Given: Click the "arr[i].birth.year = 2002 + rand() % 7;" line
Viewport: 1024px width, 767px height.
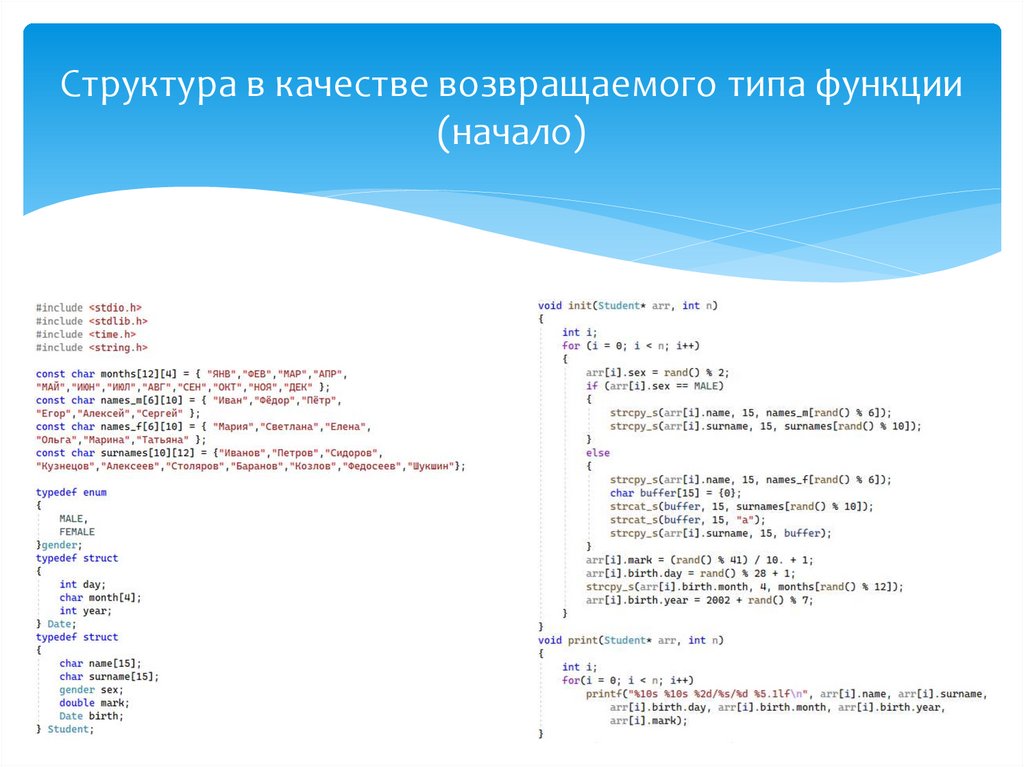Looking at the screenshot, I should point(699,600).
